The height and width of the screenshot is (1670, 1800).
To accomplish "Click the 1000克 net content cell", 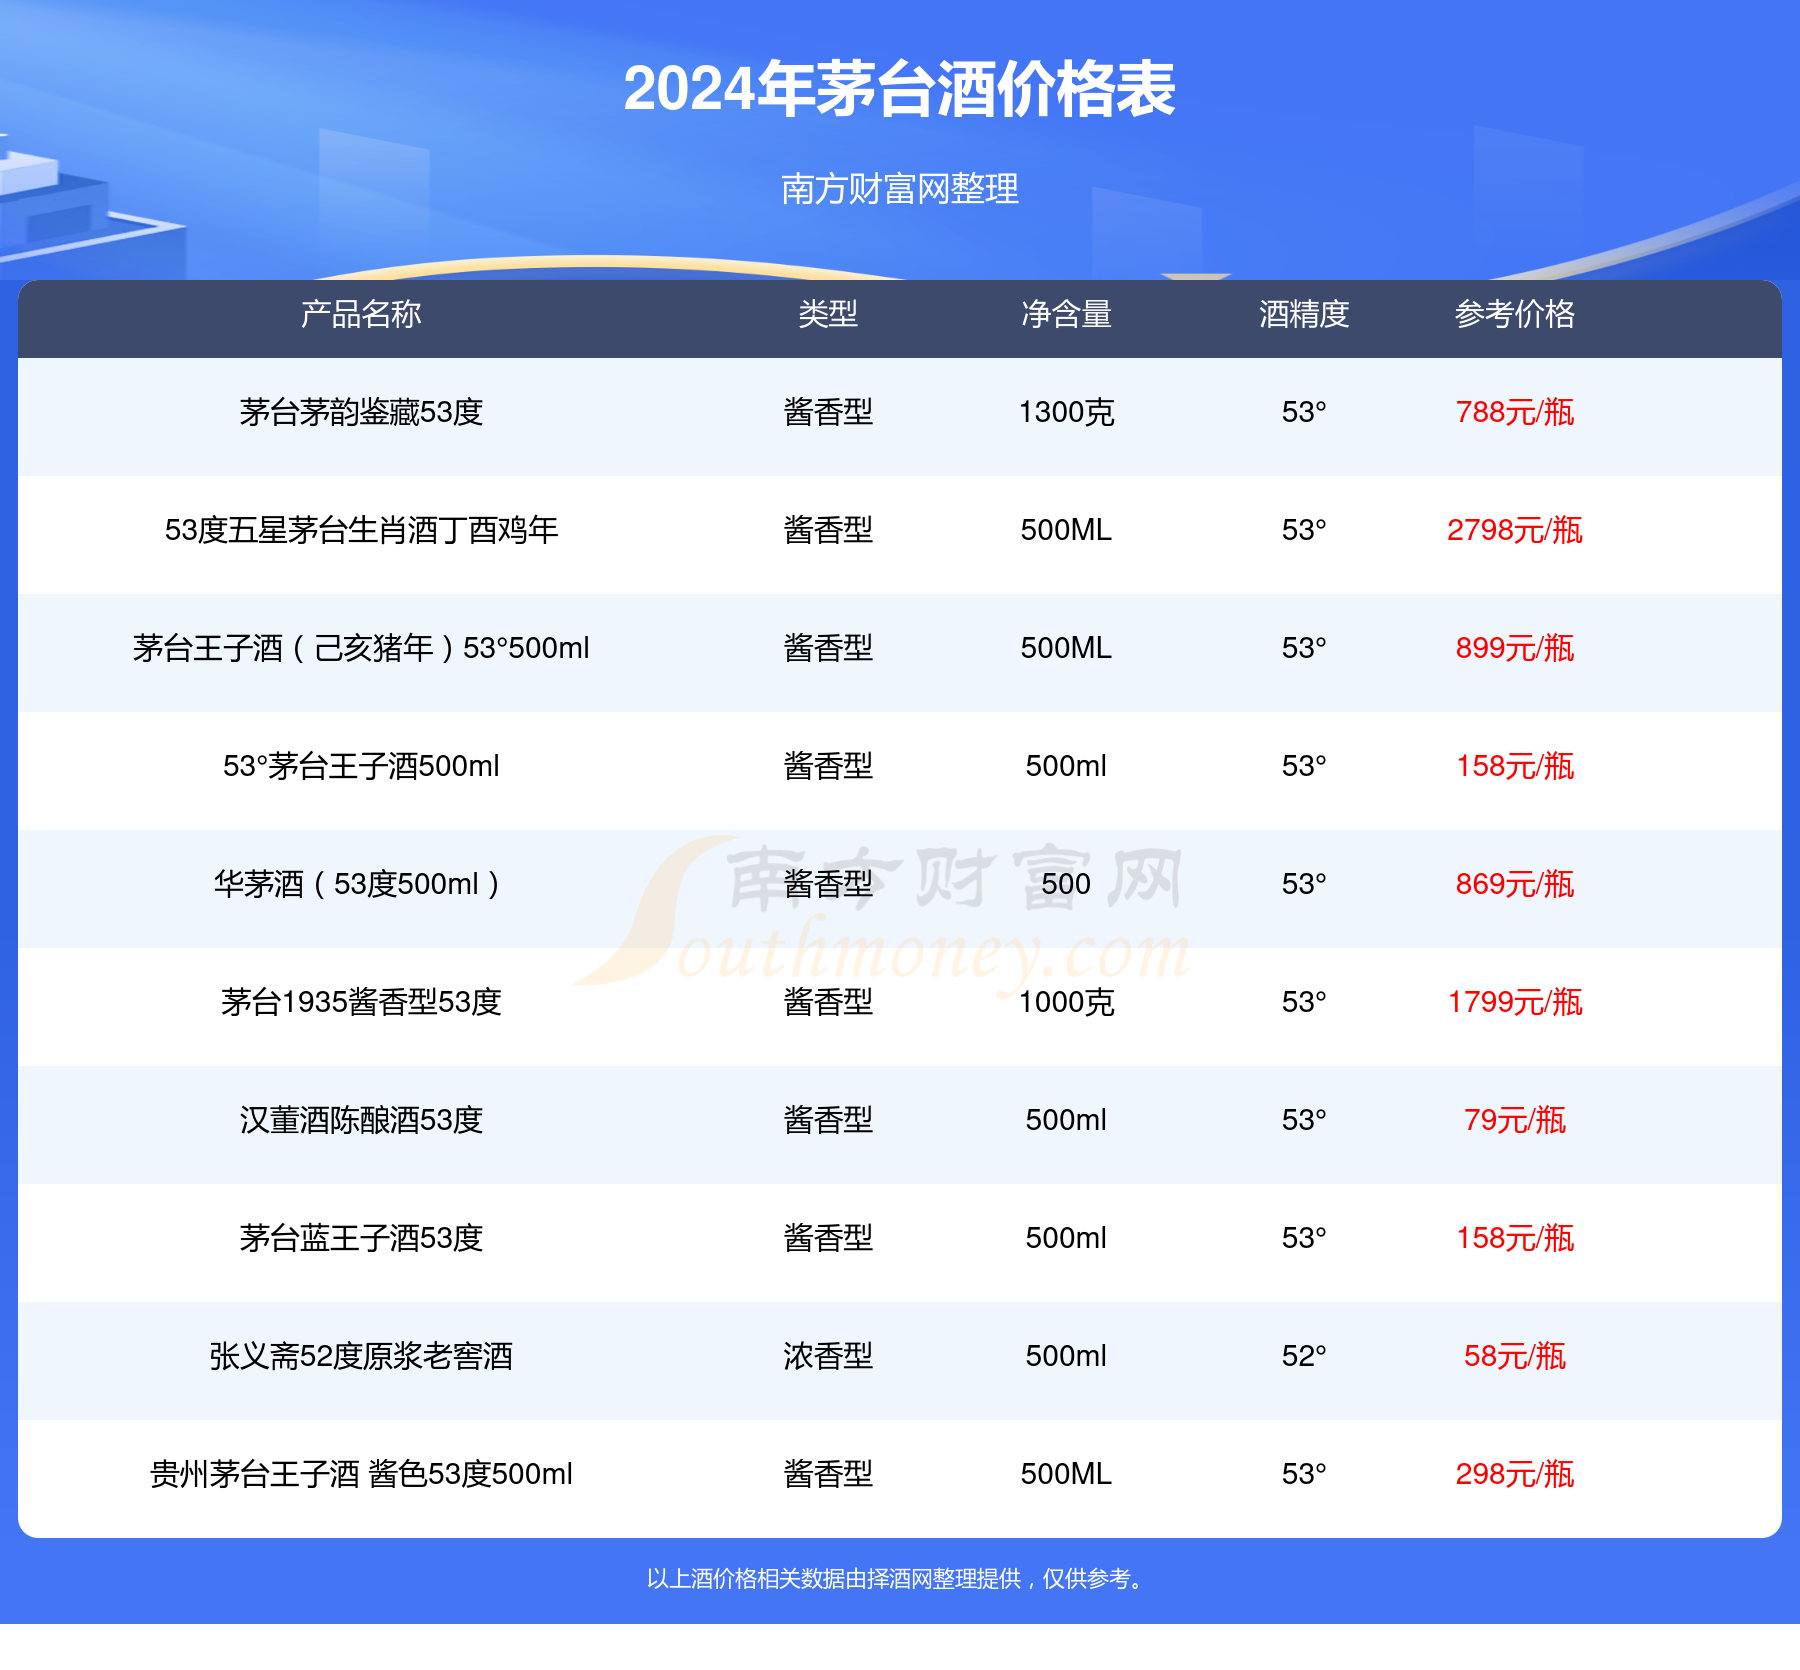I will tap(1066, 1002).
